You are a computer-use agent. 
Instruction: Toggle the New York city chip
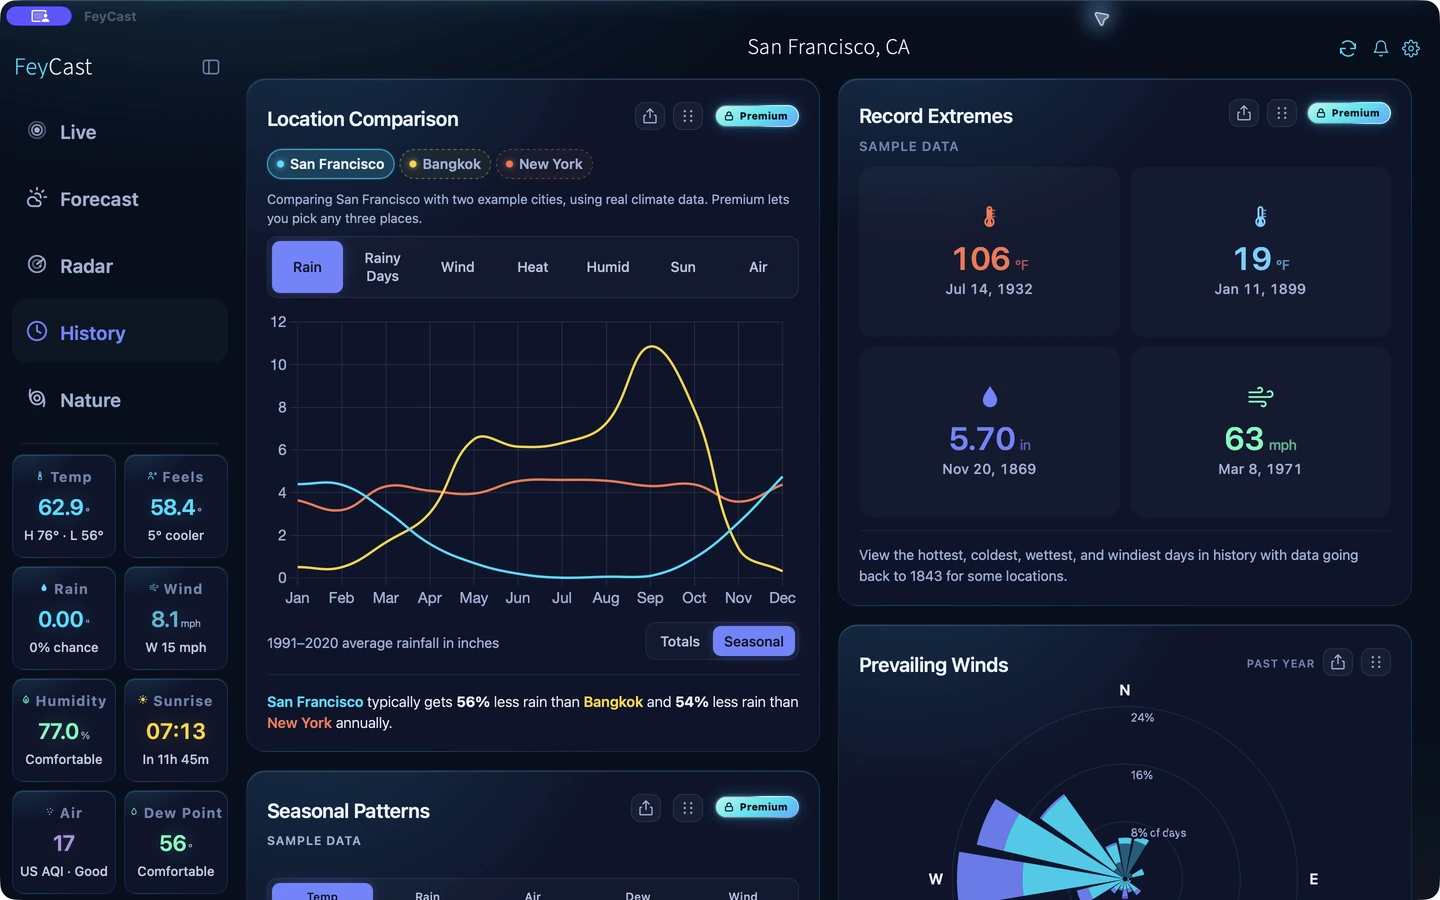544,164
